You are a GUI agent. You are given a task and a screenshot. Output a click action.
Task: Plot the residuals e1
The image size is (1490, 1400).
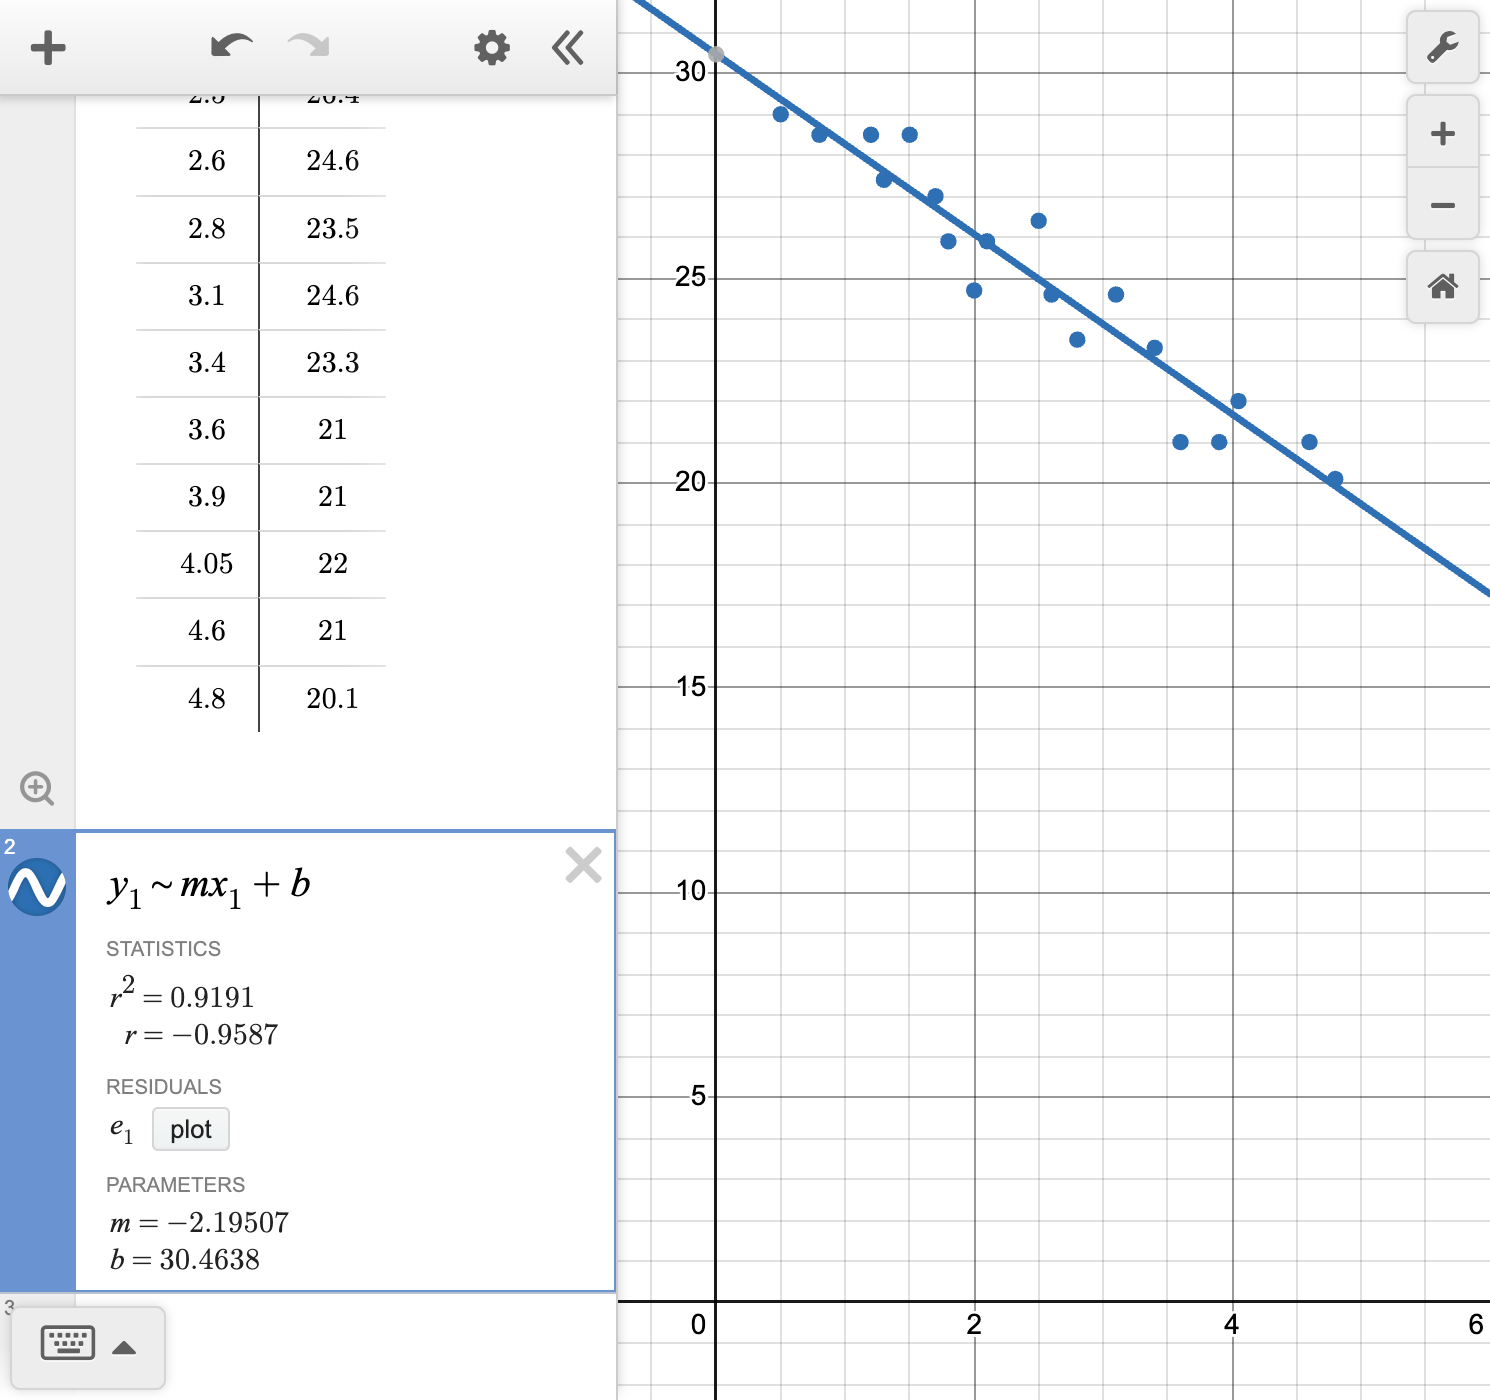click(190, 1129)
